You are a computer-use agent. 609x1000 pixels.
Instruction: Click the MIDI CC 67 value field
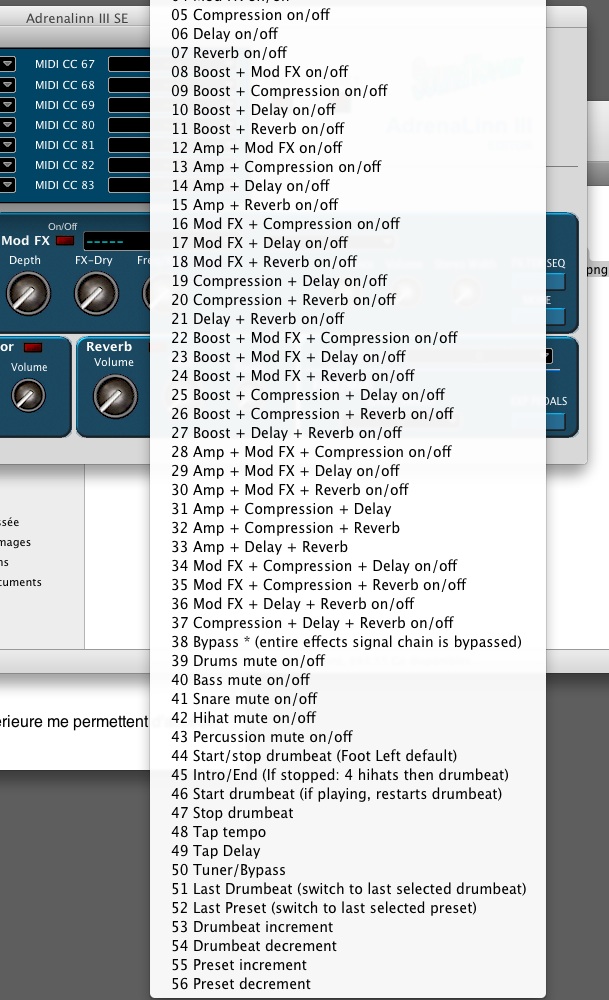click(x=129, y=64)
